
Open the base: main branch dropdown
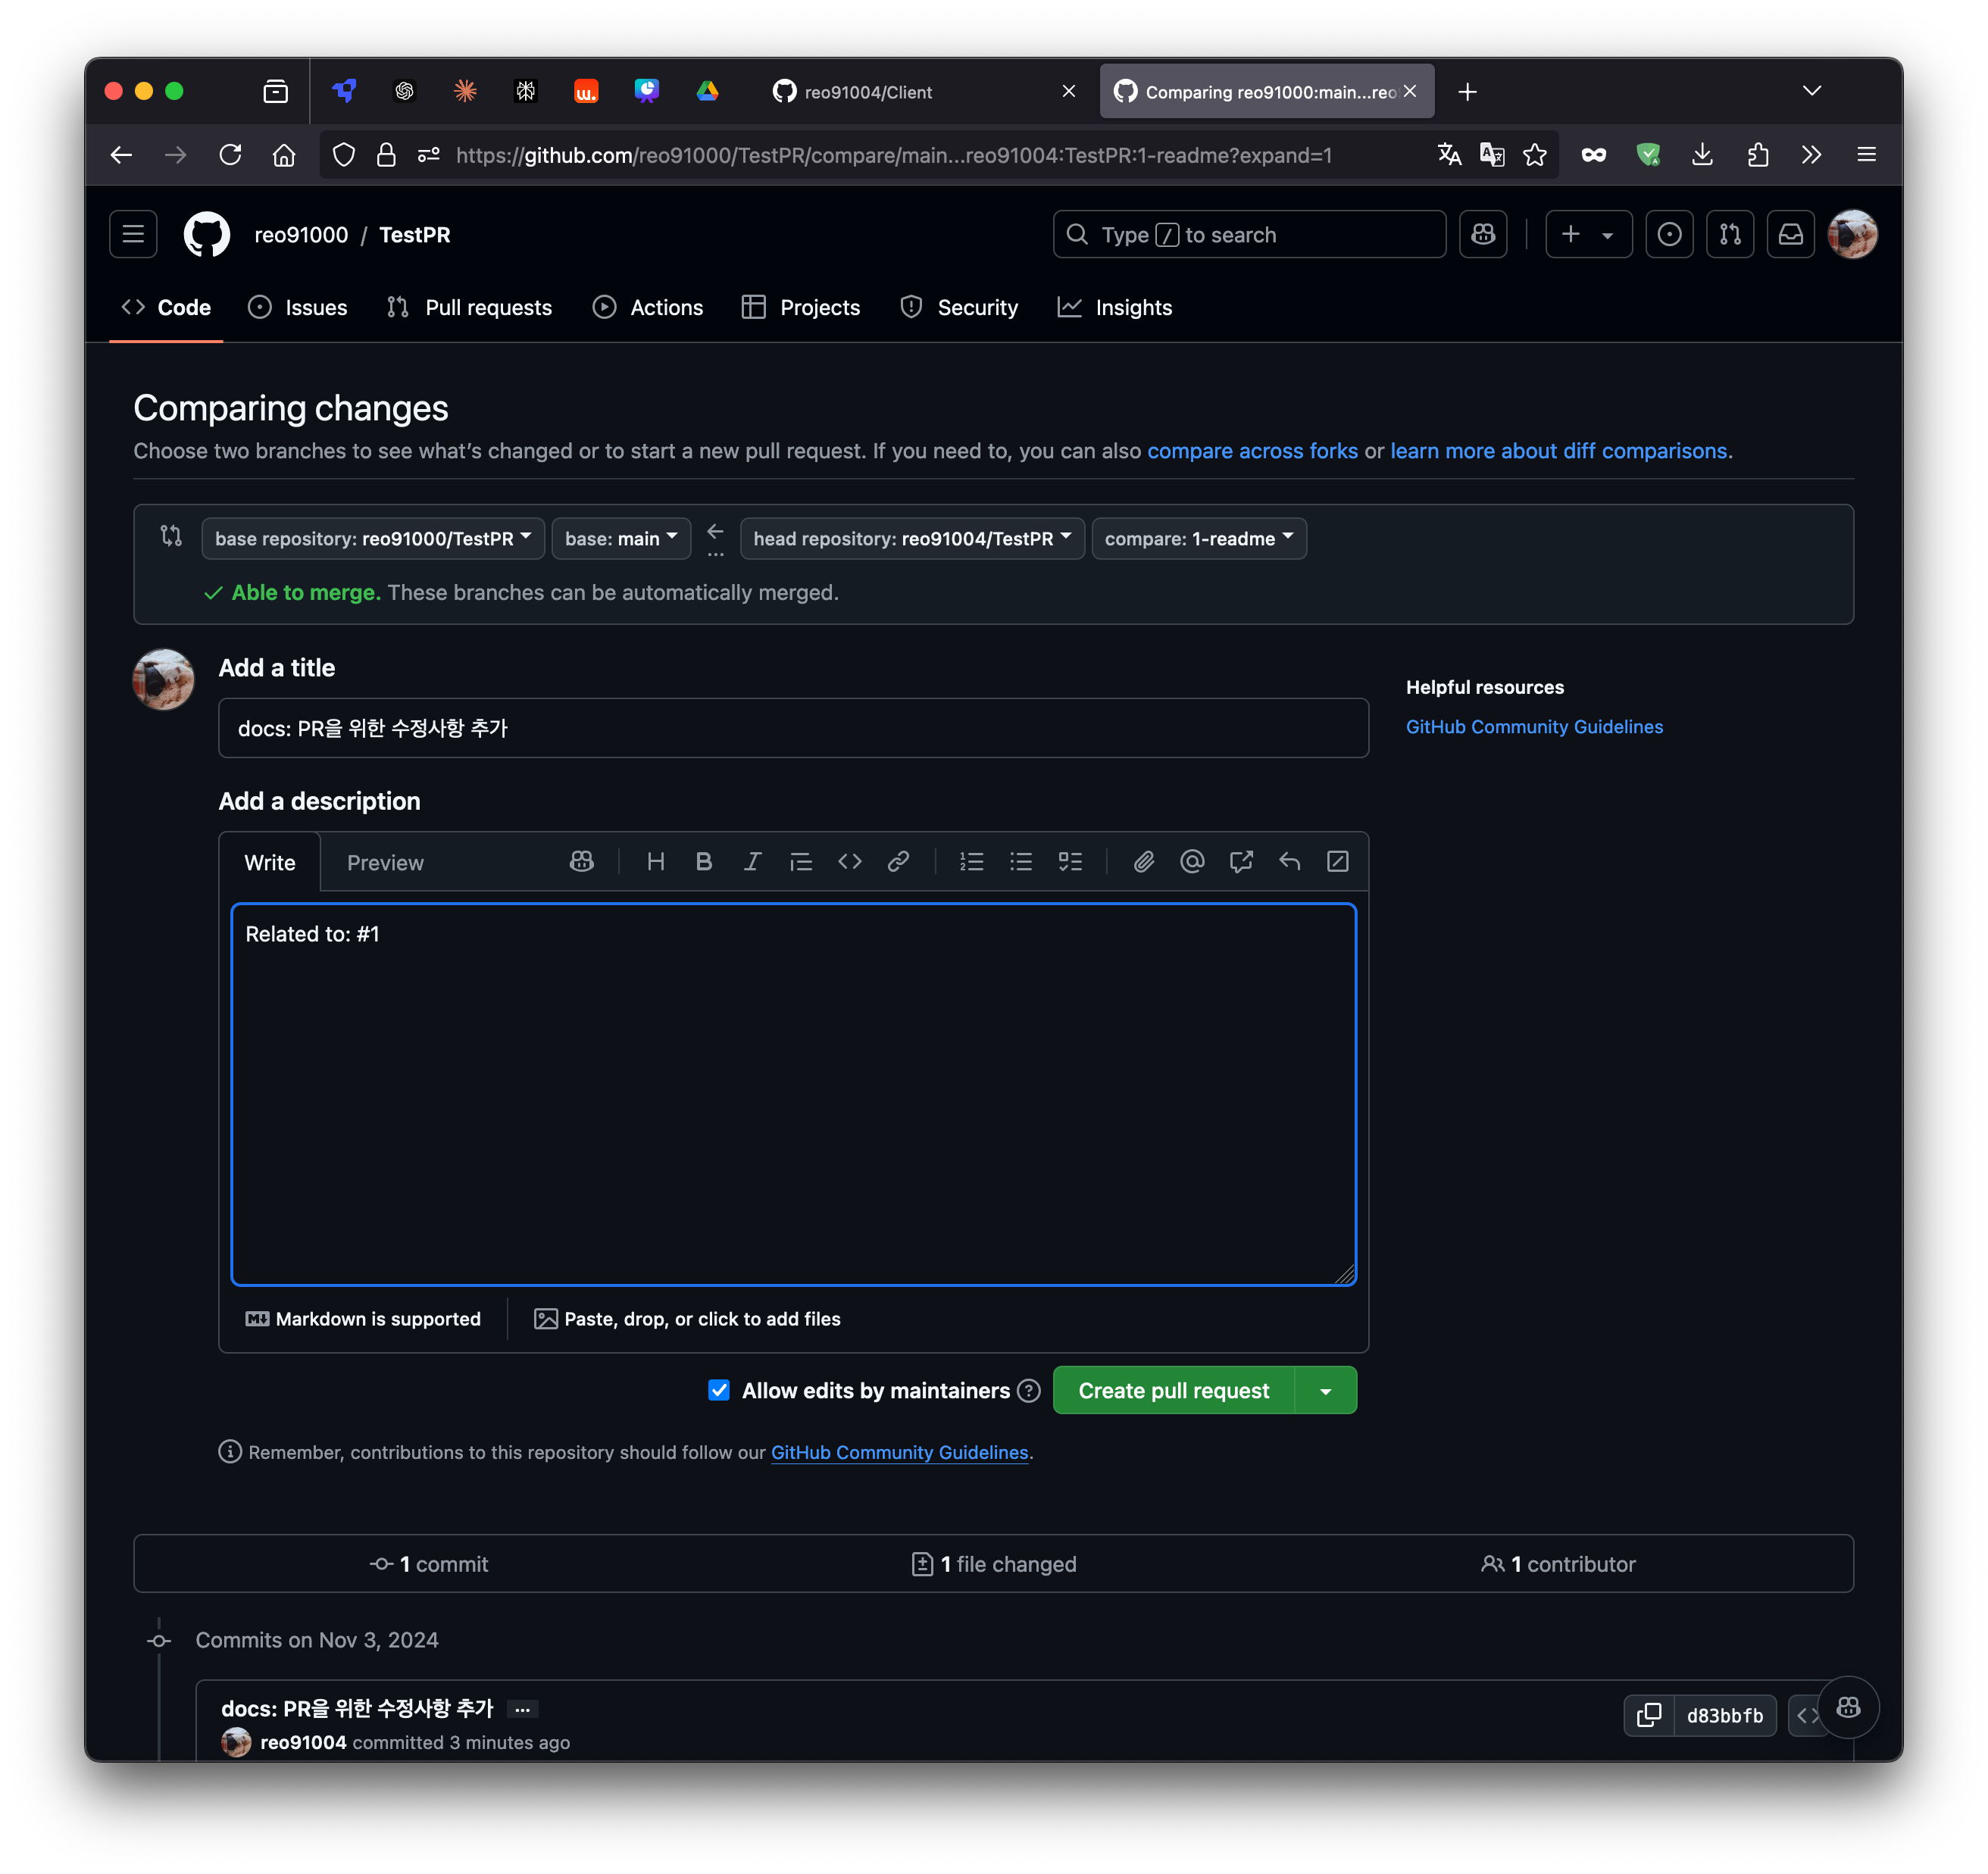click(620, 538)
